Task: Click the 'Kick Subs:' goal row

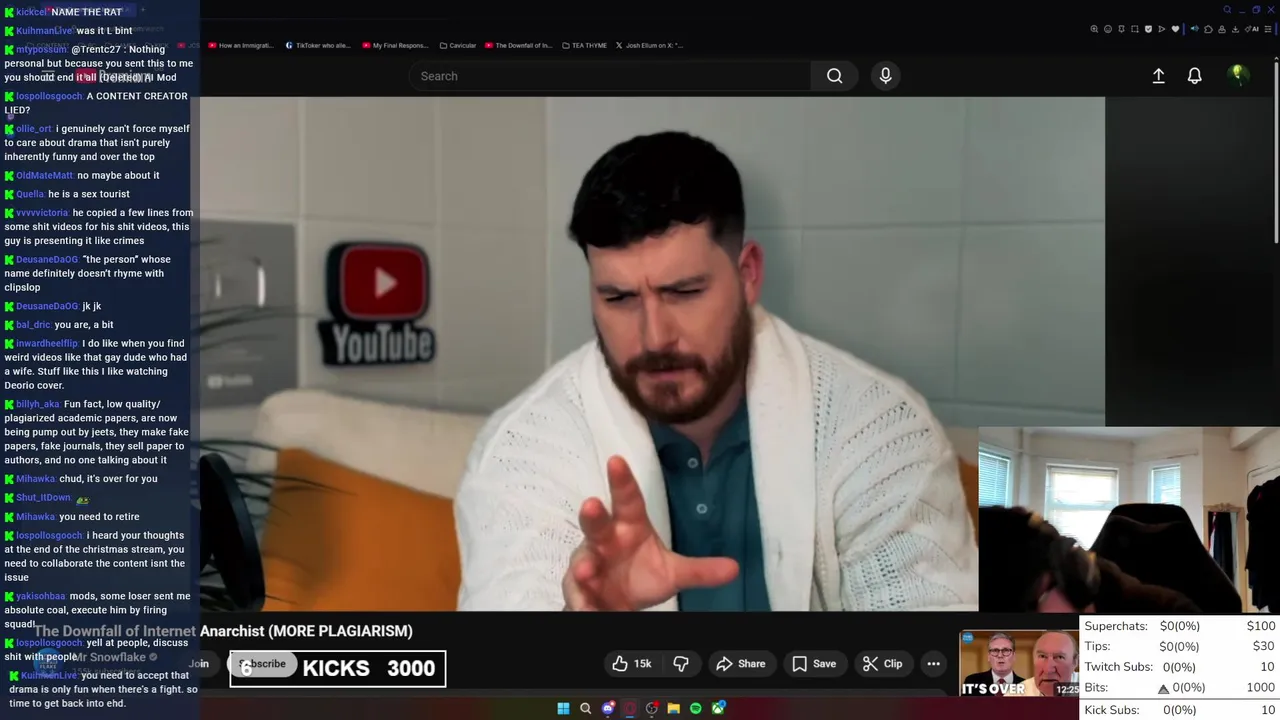Action: [1180, 710]
